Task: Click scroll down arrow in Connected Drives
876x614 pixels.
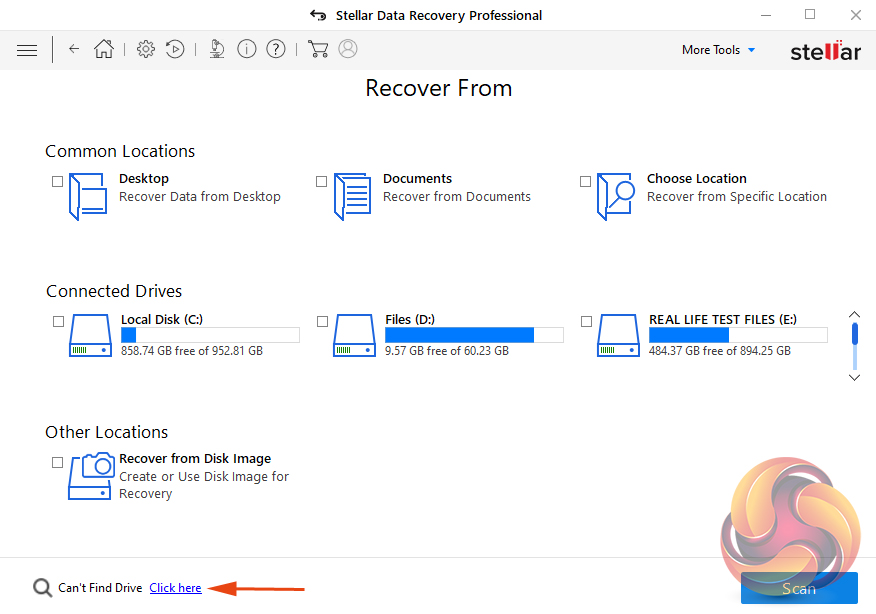Action: [x=854, y=378]
